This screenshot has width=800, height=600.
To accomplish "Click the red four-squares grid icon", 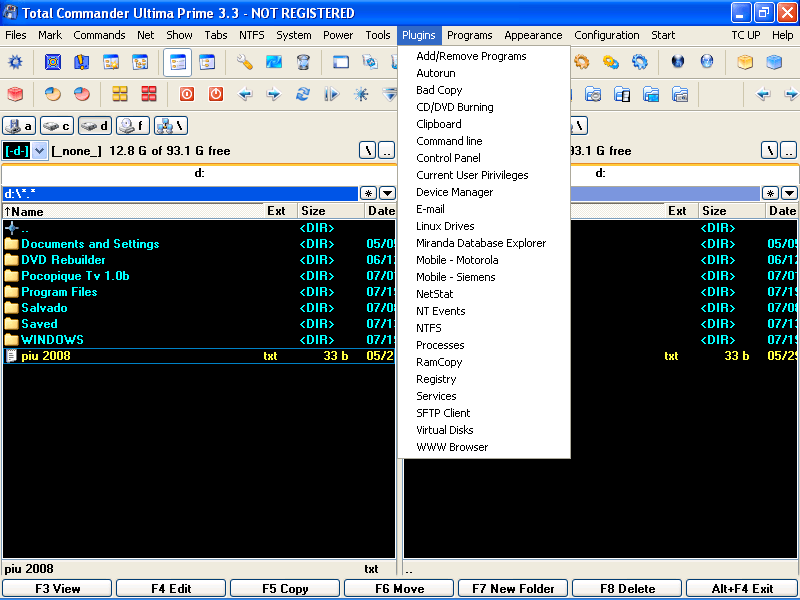I will pos(149,95).
